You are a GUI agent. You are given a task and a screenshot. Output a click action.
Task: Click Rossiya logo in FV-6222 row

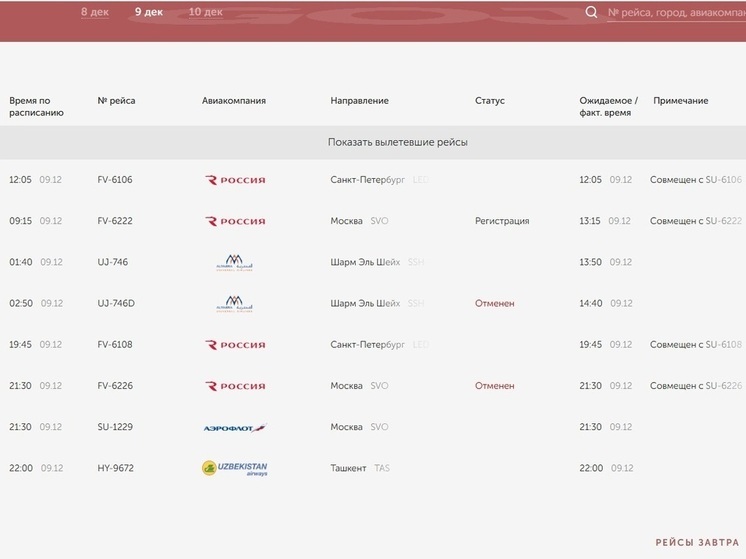pyautogui.click(x=235, y=221)
